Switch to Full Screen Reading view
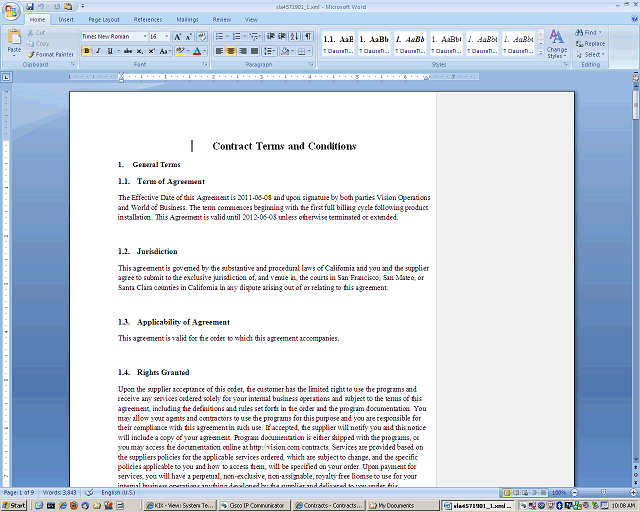Screen dimensions: 640x512 pyautogui.click(x=516, y=492)
